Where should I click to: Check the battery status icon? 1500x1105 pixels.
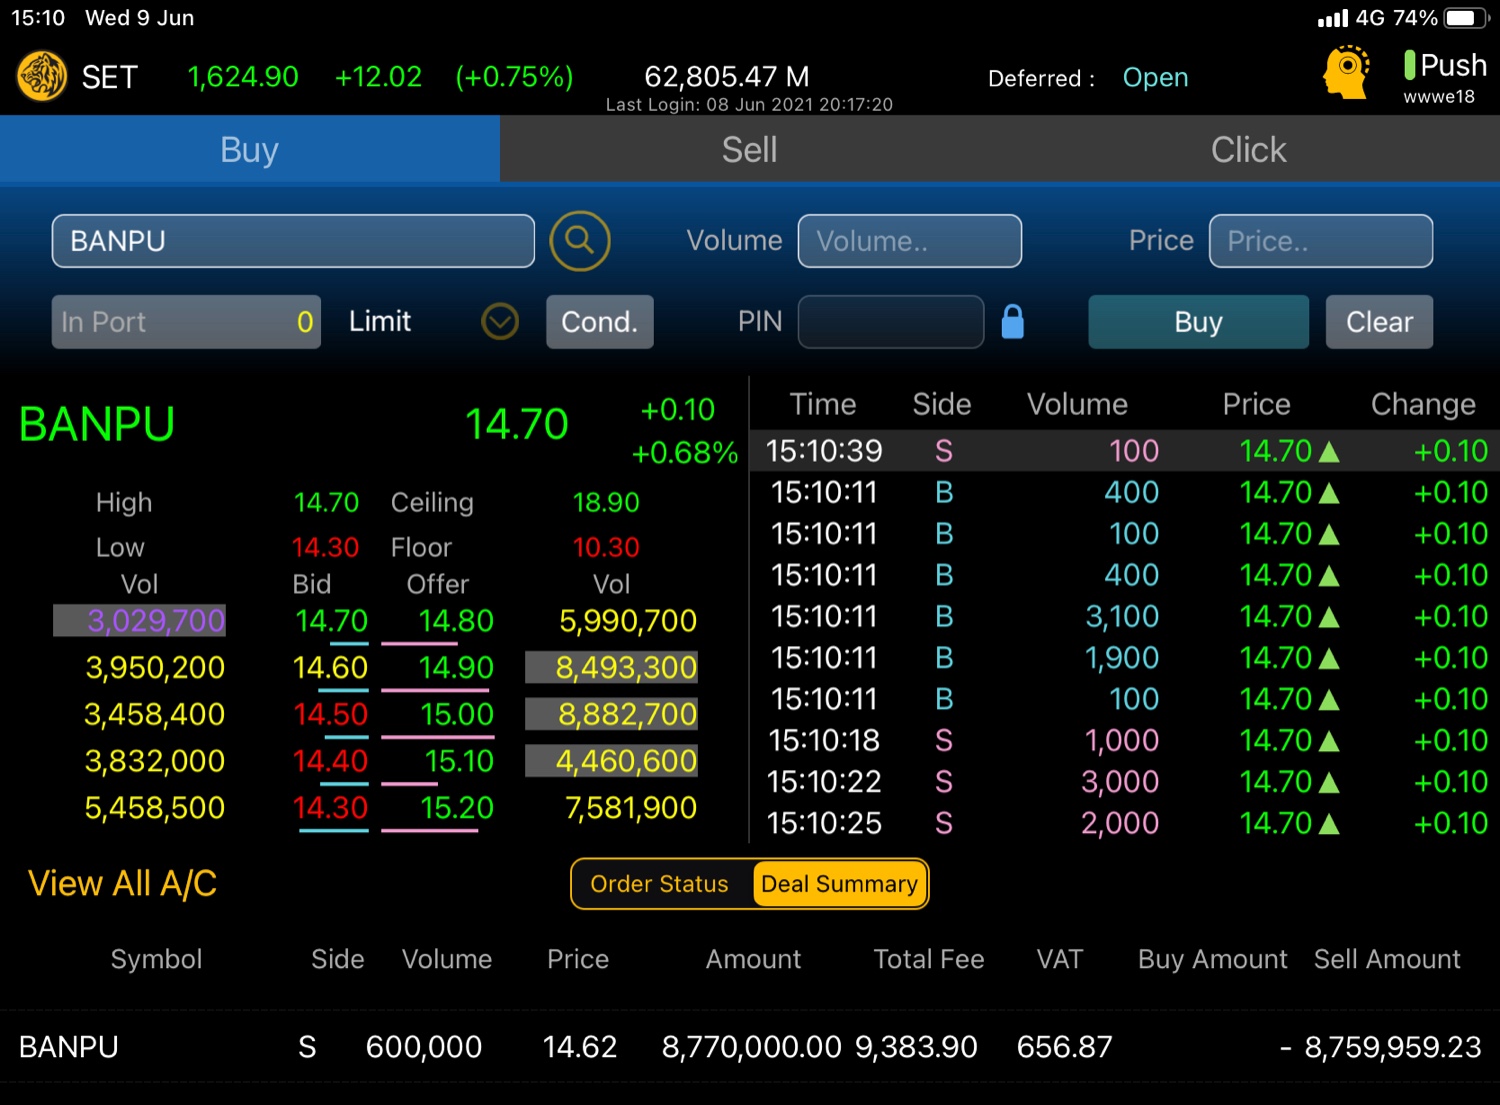pyautogui.click(x=1466, y=18)
